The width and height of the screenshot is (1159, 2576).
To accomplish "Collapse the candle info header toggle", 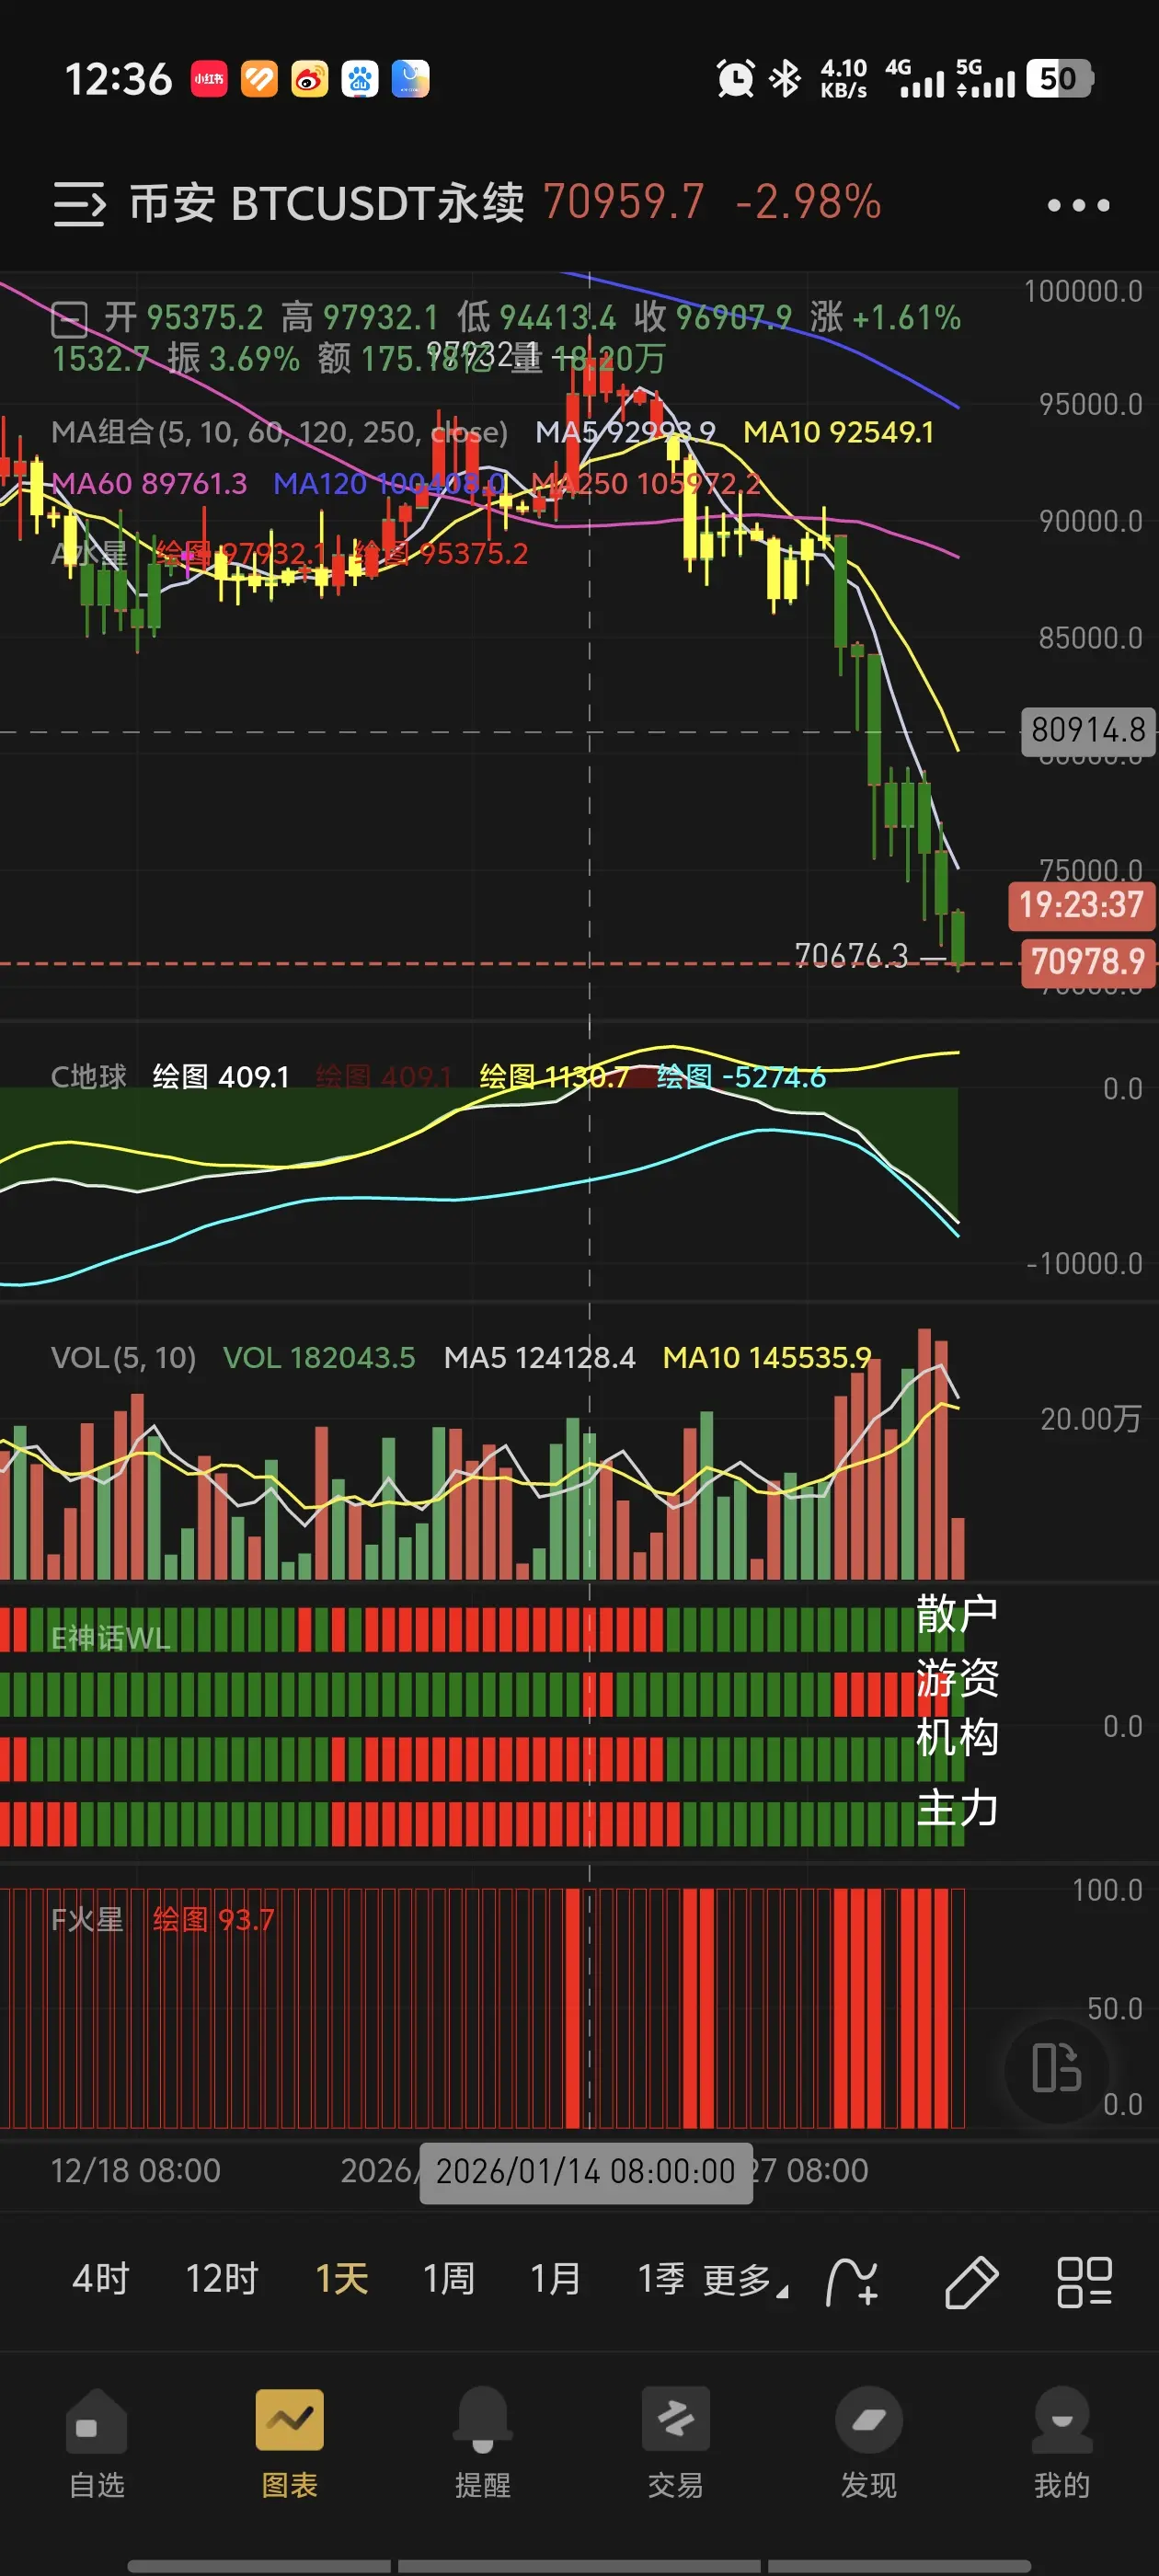I will pyautogui.click(x=69, y=319).
